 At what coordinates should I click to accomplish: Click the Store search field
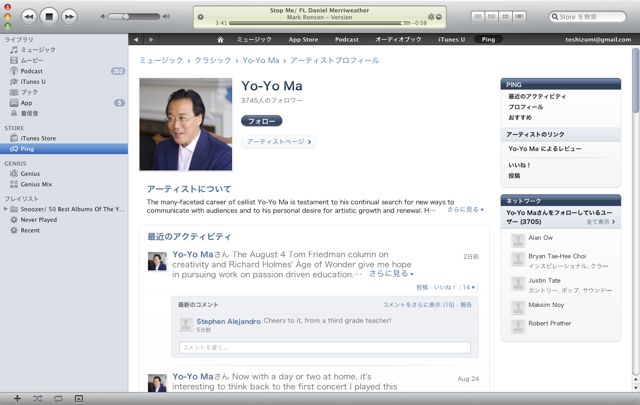587,17
